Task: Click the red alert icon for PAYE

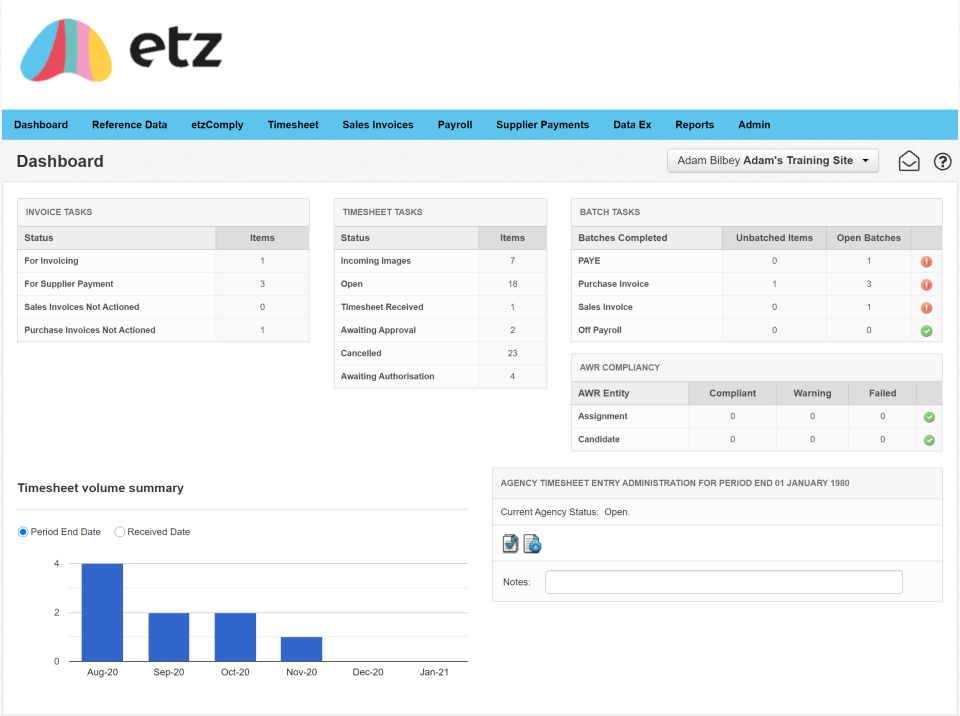Action: click(x=926, y=262)
